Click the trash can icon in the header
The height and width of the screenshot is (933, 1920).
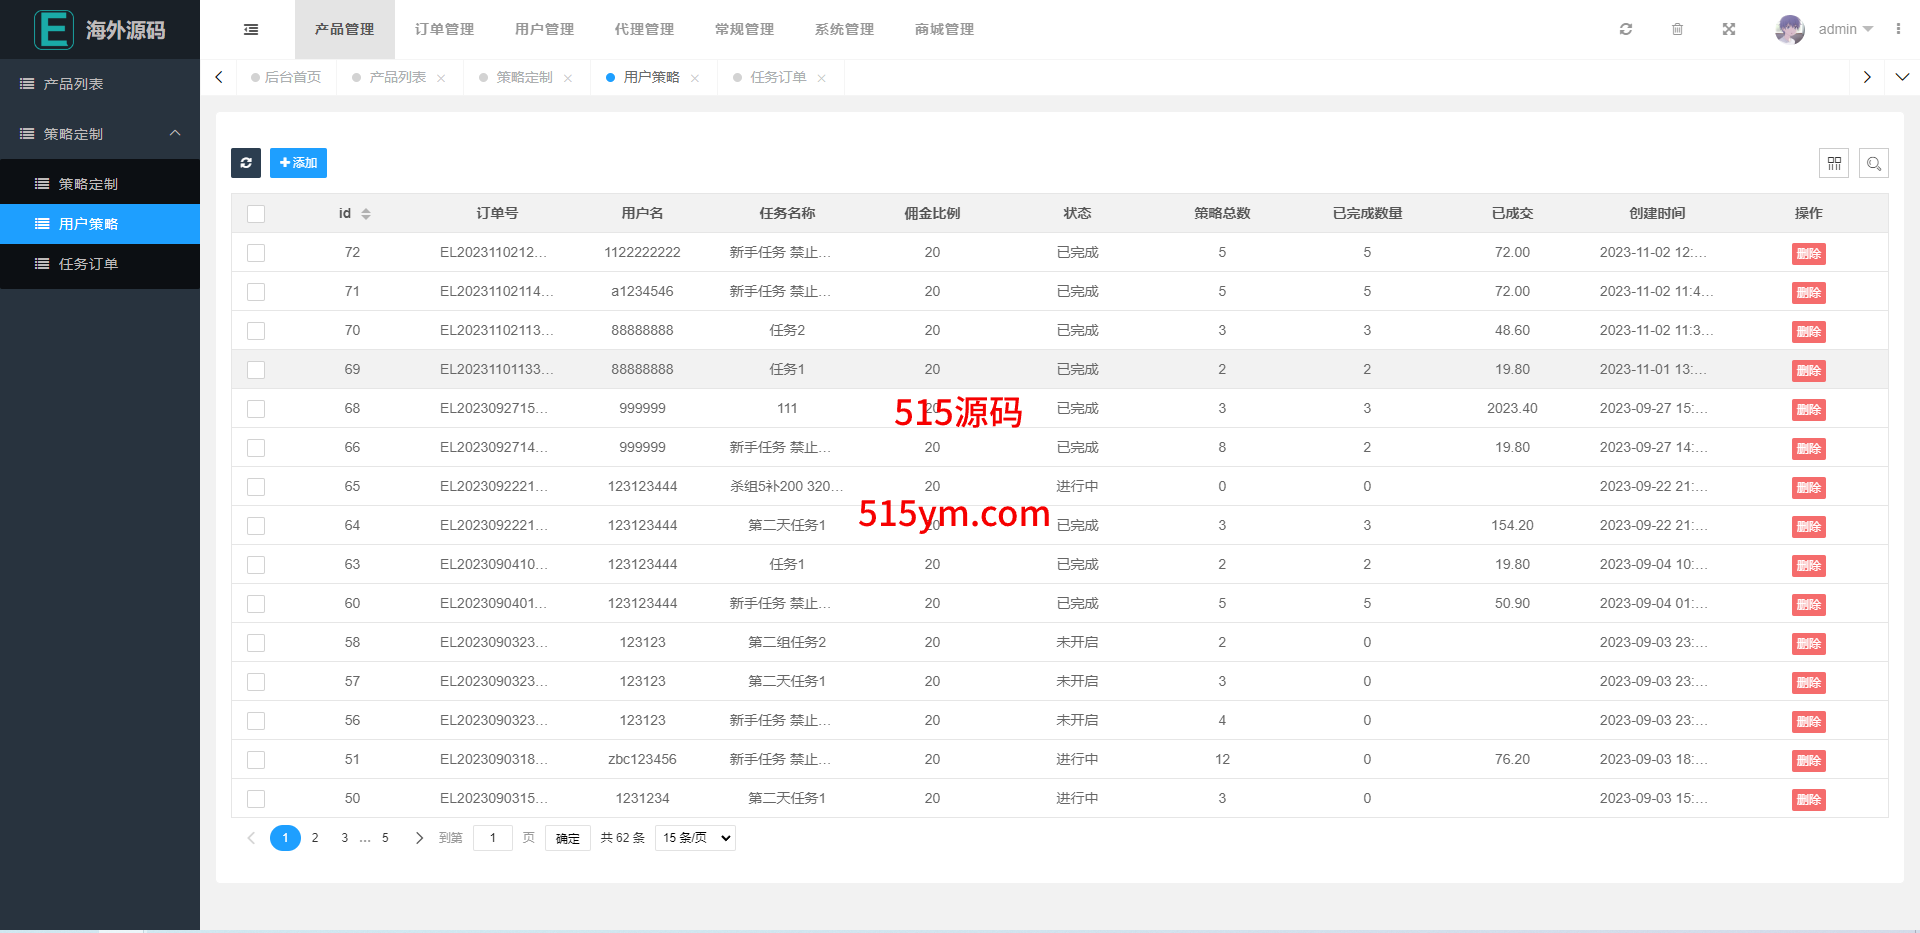coord(1677,30)
